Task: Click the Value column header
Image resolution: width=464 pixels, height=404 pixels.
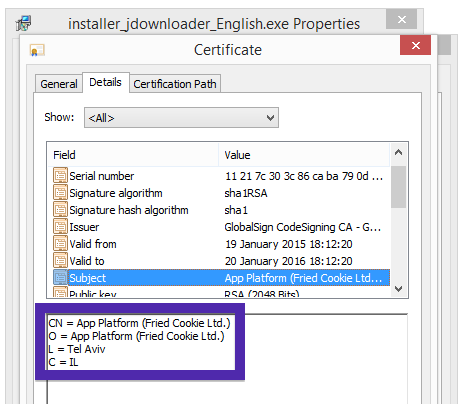Action: tap(304, 155)
